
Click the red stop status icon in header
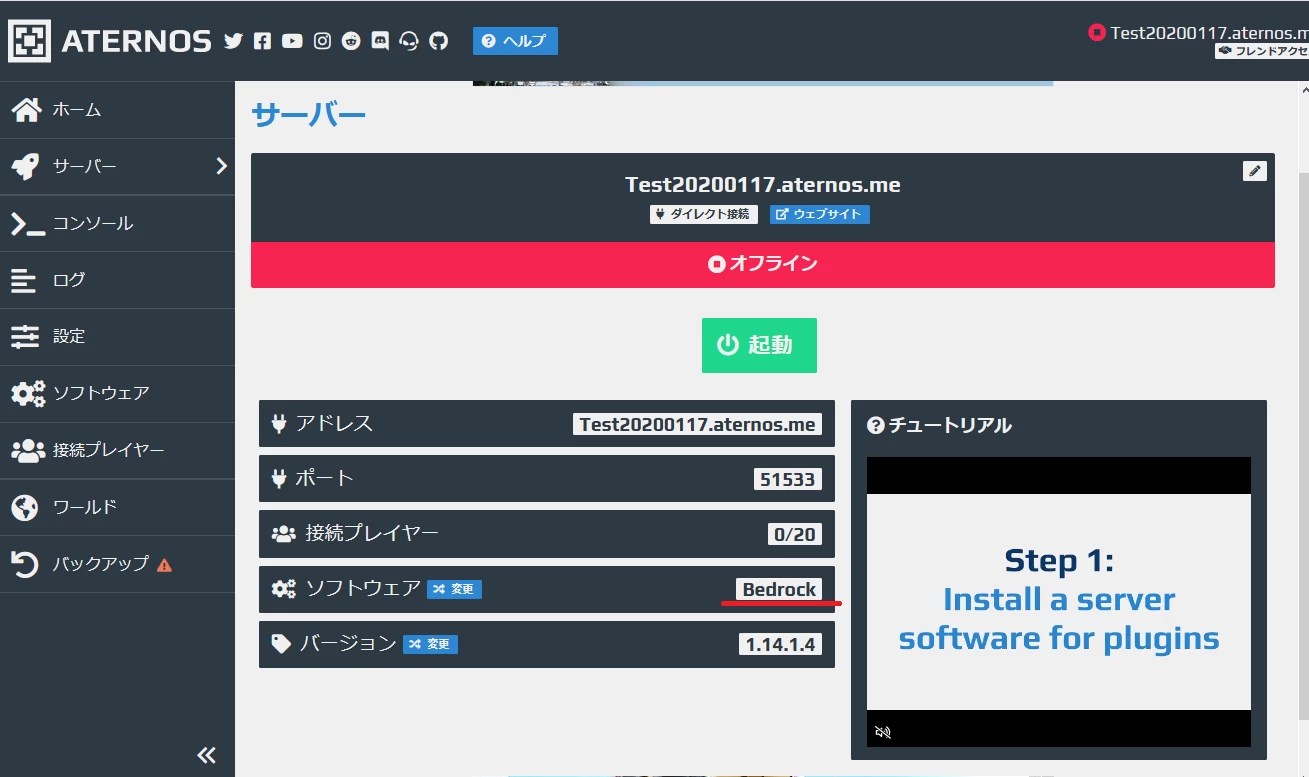pyautogui.click(x=1097, y=32)
